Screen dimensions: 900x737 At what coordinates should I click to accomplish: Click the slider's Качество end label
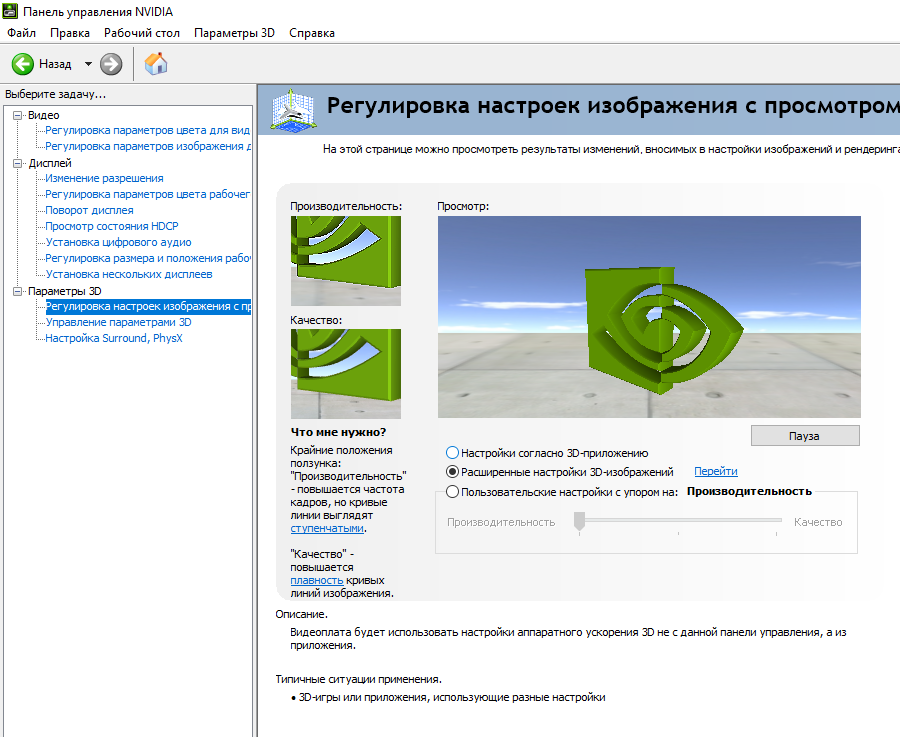[x=818, y=522]
